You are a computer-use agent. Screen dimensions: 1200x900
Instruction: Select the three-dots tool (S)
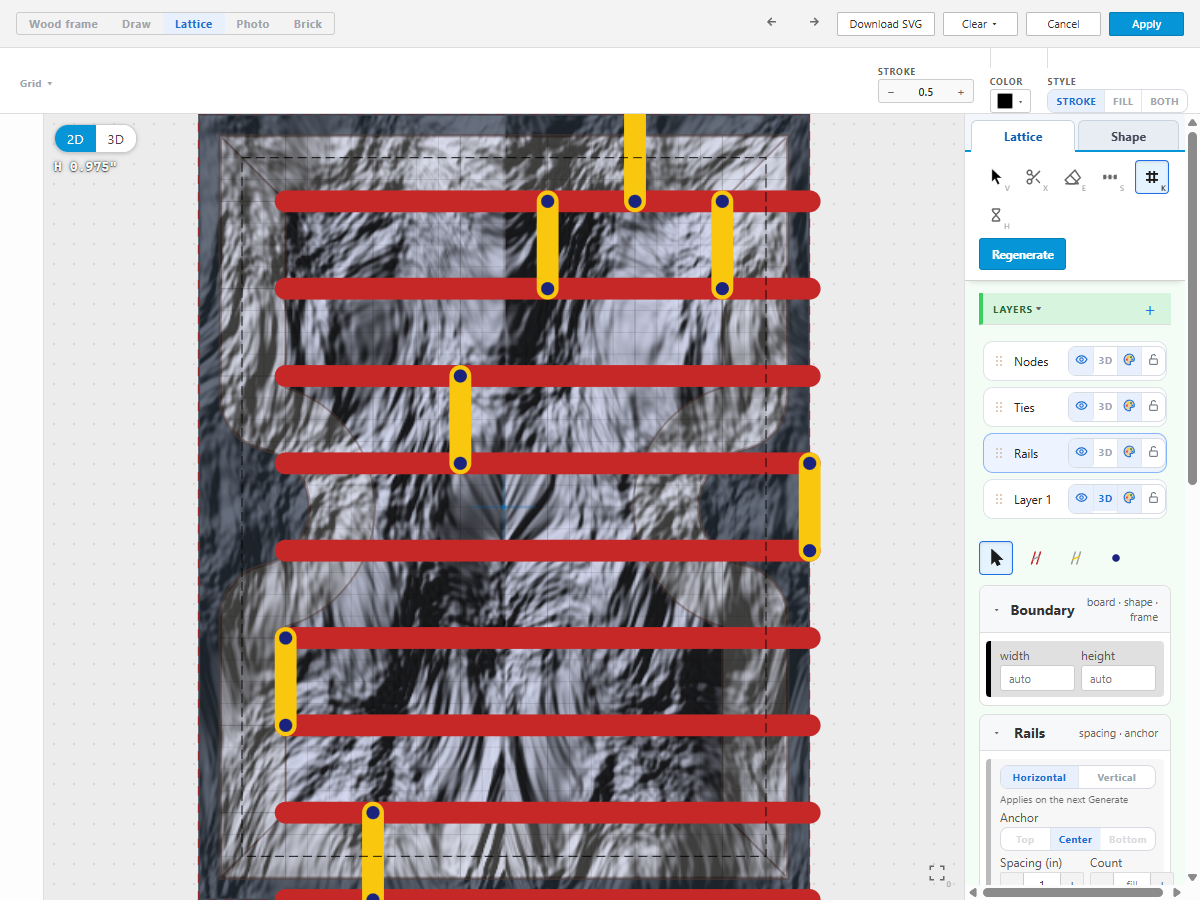[x=1111, y=177]
